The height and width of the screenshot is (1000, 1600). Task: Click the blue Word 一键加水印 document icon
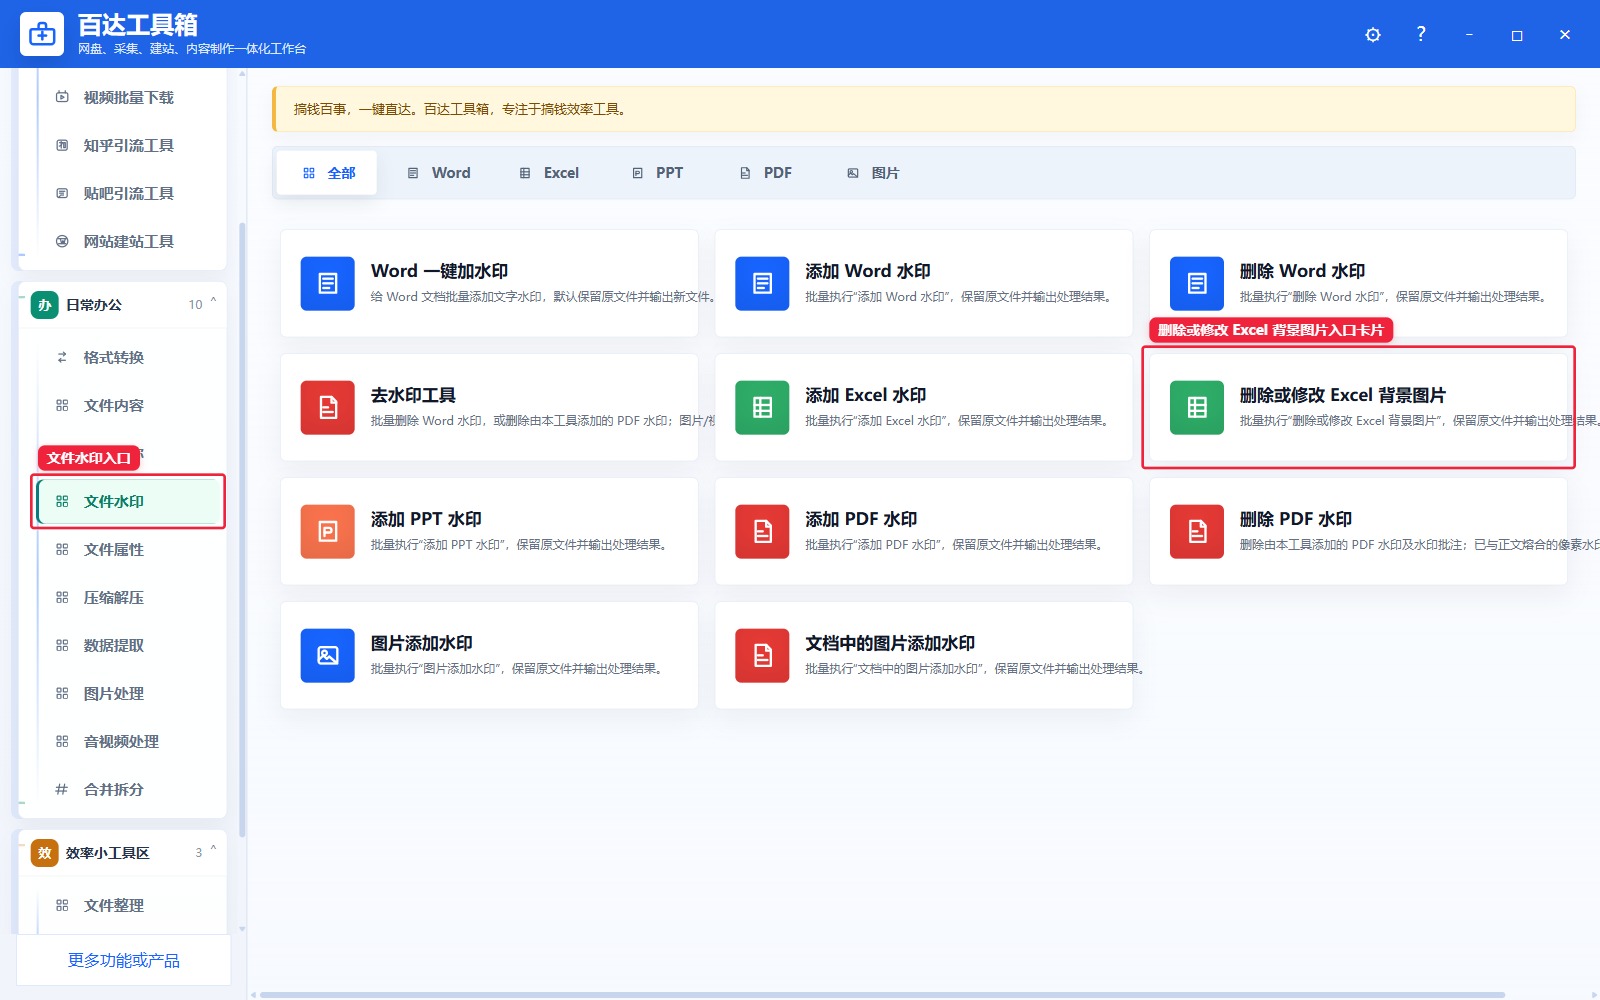click(x=328, y=284)
